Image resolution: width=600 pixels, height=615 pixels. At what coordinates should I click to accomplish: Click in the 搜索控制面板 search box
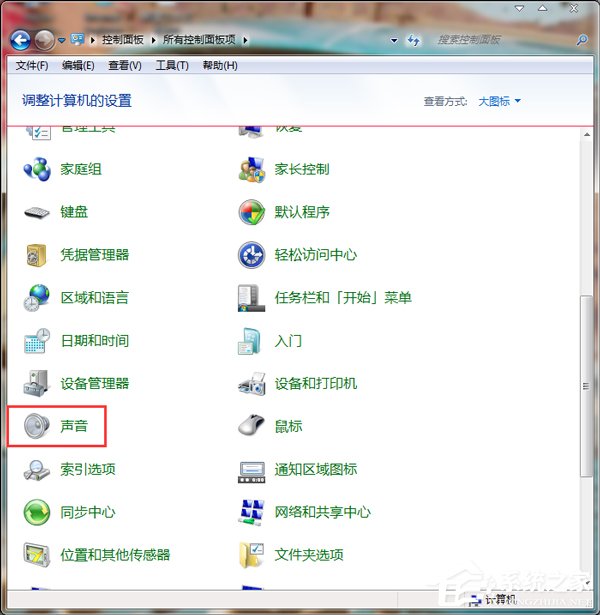coord(500,40)
